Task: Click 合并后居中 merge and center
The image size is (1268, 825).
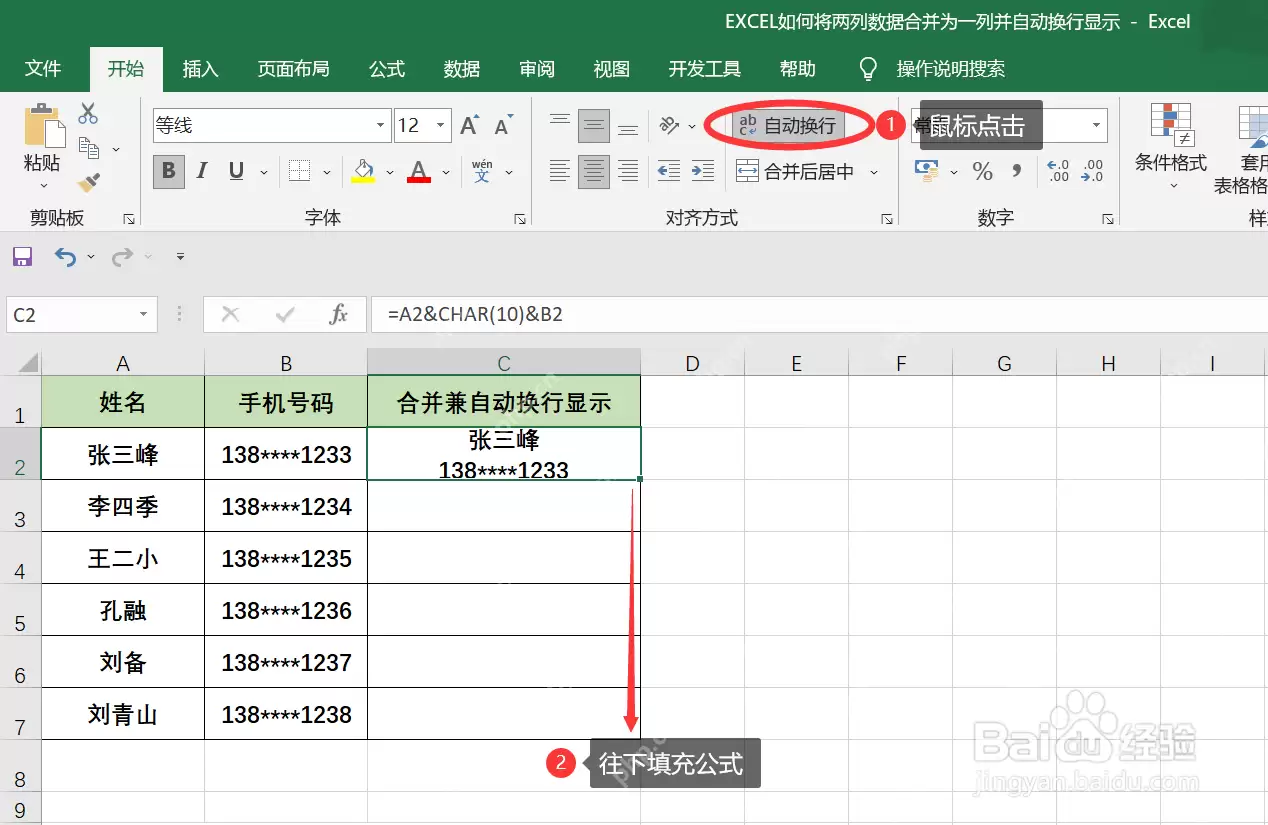Action: tap(796, 171)
